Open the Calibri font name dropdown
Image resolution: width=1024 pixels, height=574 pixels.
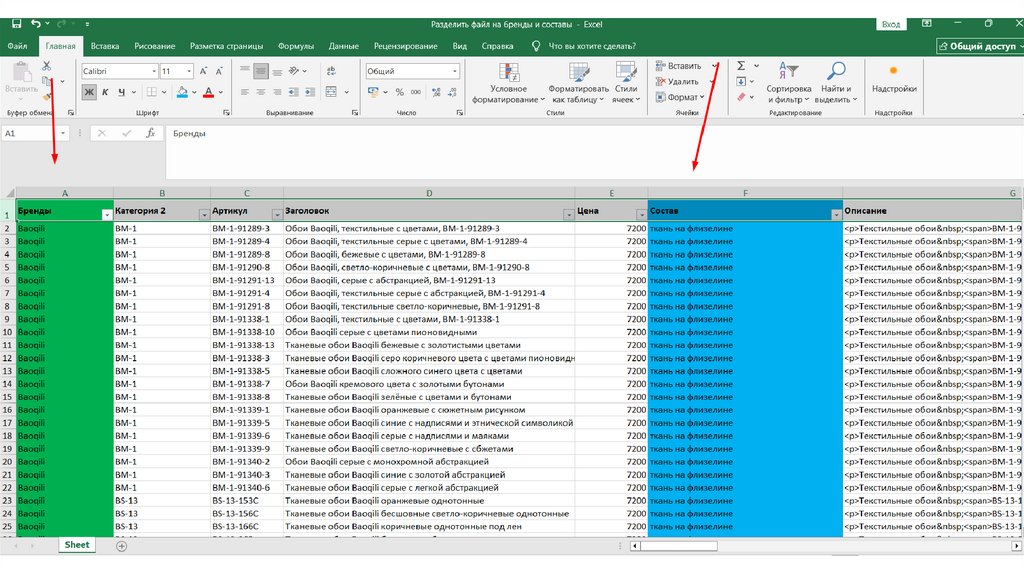tap(153, 71)
